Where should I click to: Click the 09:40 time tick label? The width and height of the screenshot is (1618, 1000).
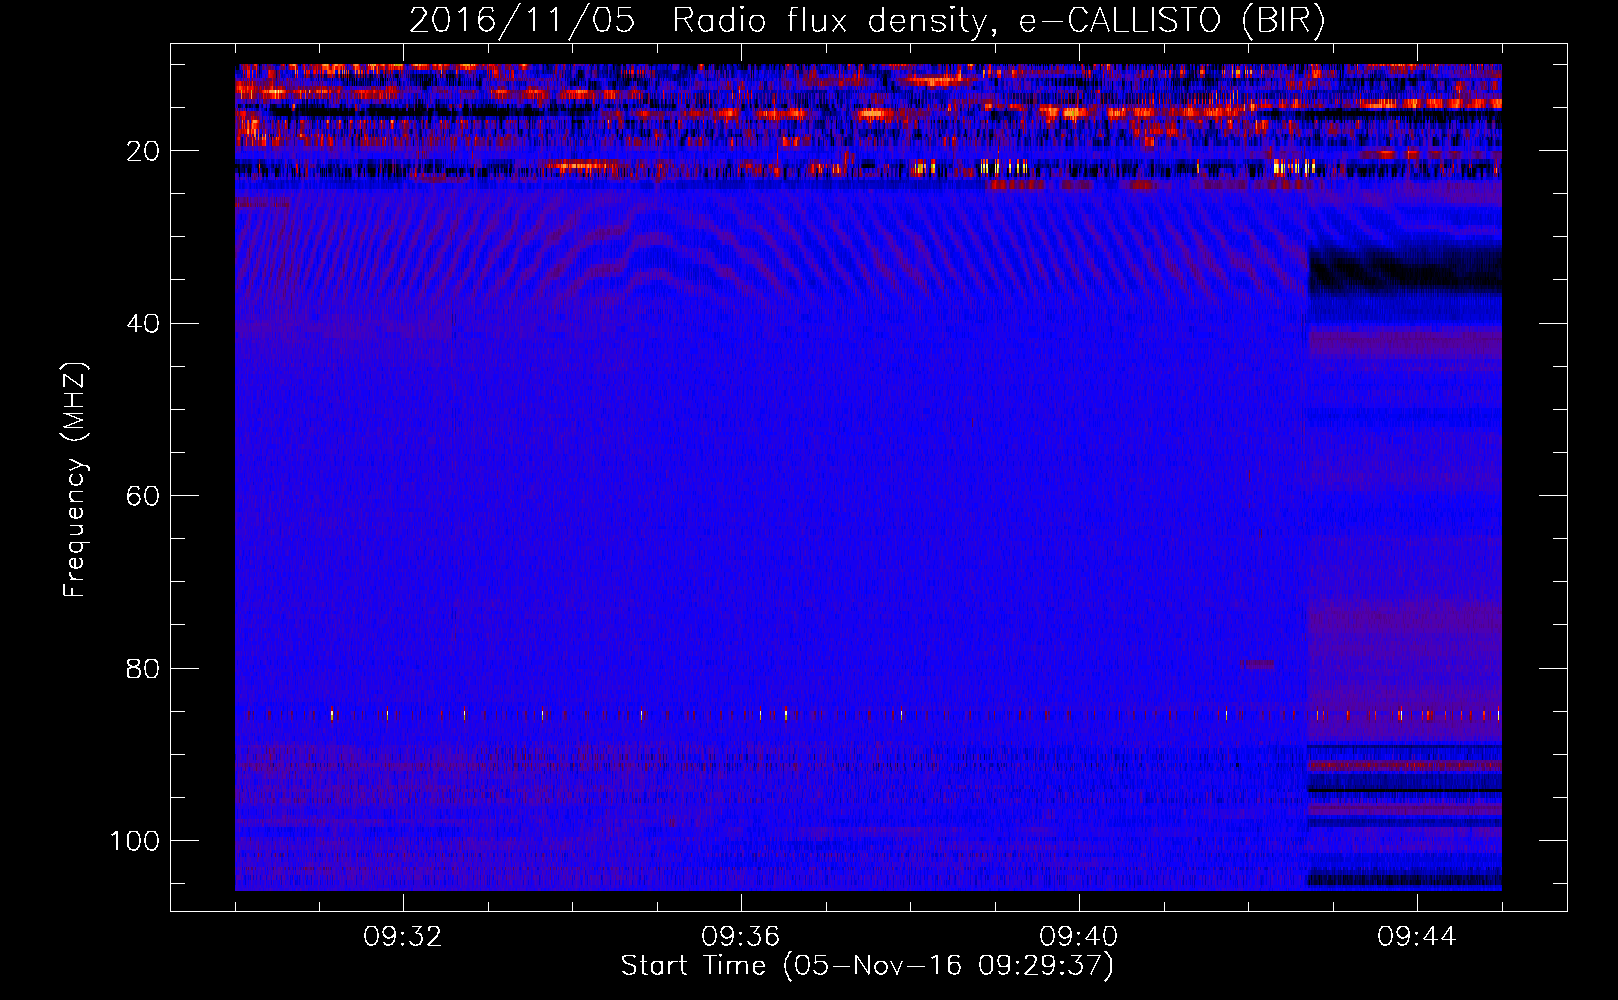coord(1079,937)
